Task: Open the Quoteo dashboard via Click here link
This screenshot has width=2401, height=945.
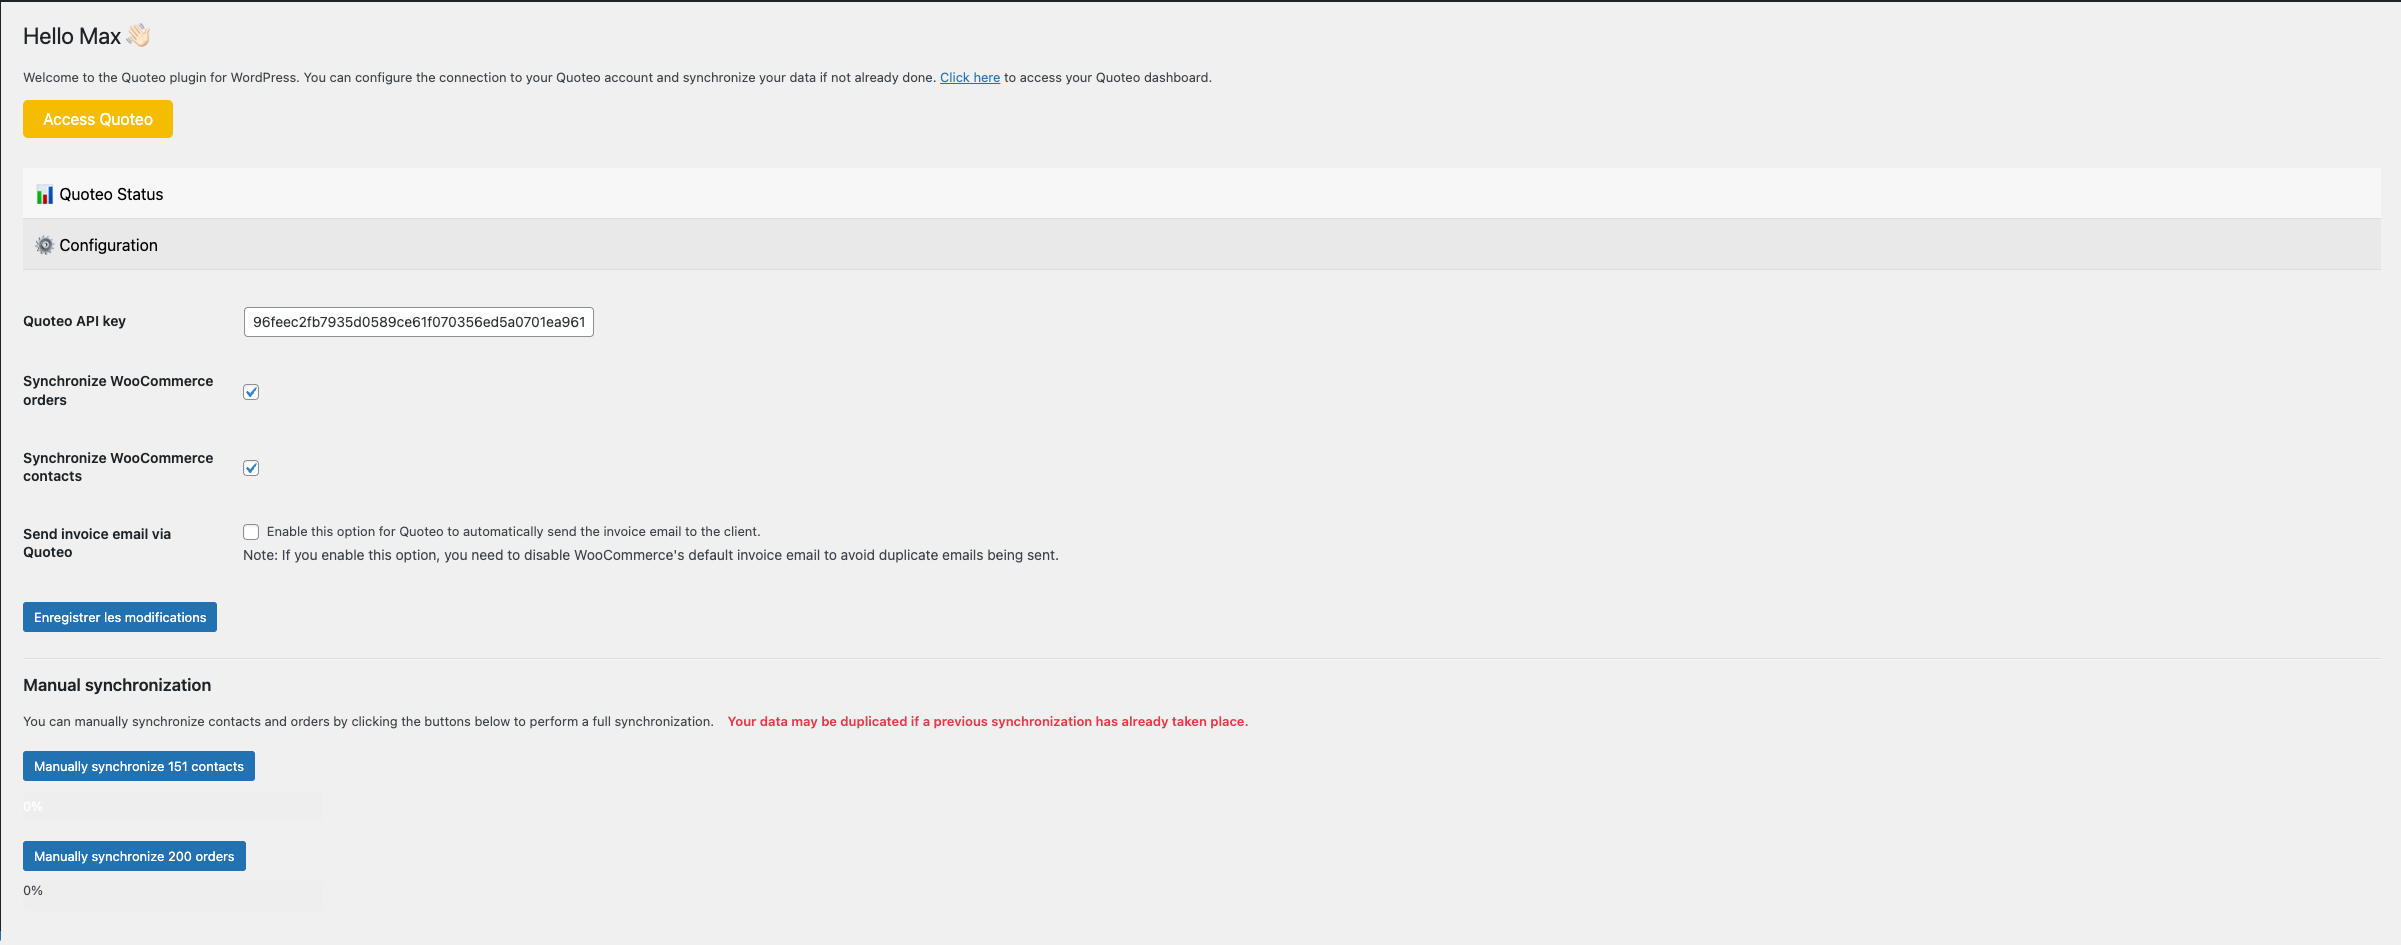Action: point(969,77)
